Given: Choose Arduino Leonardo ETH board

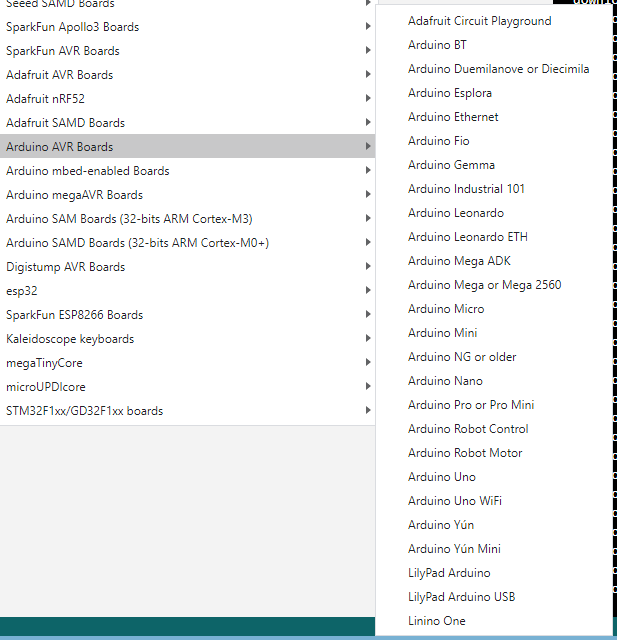Looking at the screenshot, I should [x=494, y=237].
